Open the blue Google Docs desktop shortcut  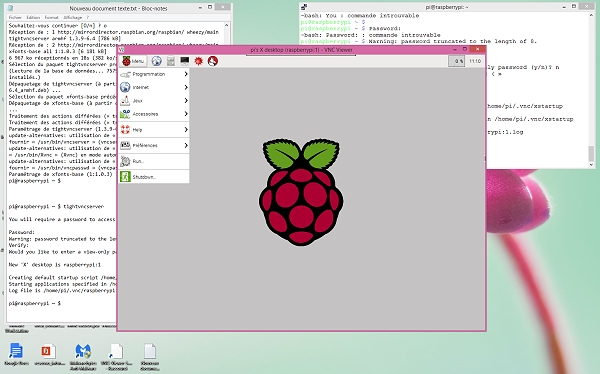tap(16, 354)
